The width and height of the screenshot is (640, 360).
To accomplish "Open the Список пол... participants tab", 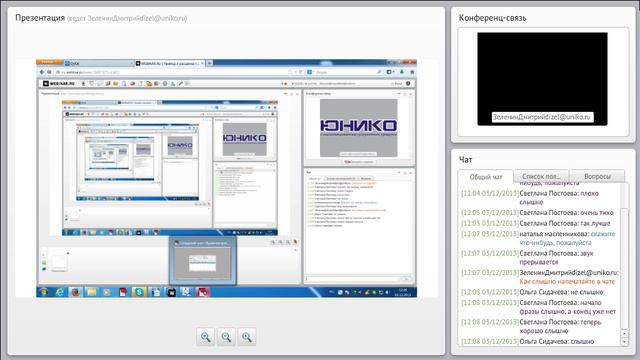I will pos(541,176).
